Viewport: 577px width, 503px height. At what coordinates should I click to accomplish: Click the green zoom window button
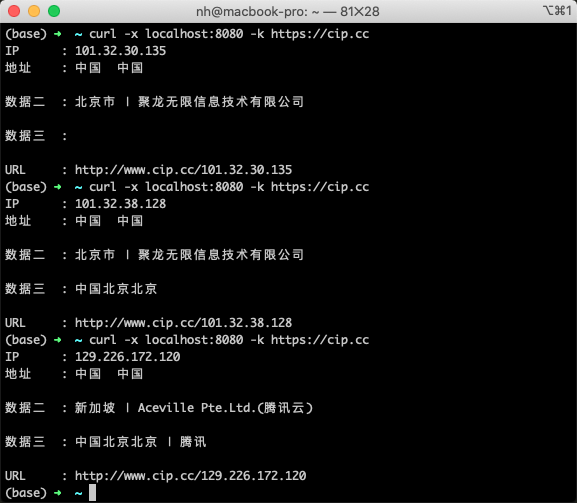pyautogui.click(x=54, y=11)
